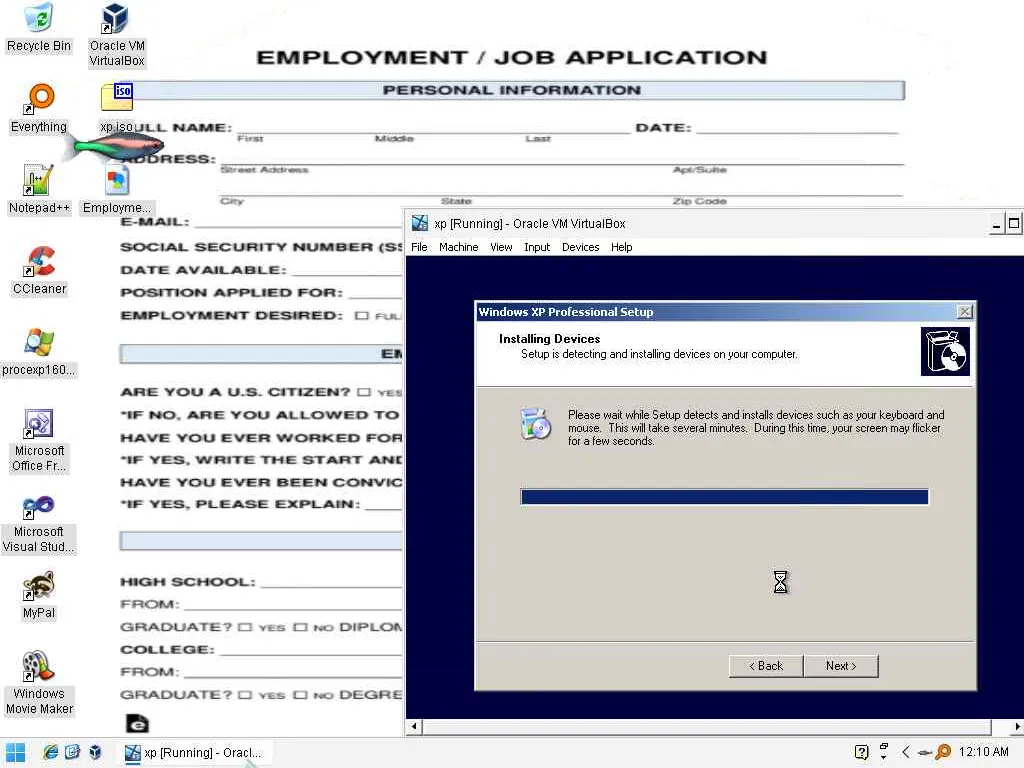
Task: Maximize the VirtualBox VM window
Action: (1014, 224)
